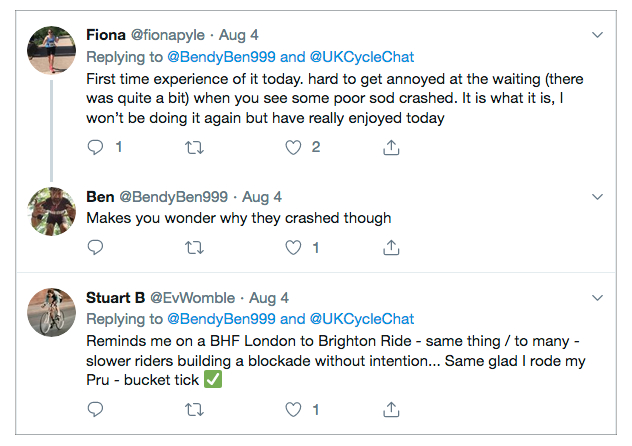Like Fiona's tweet with 2 likes
The image size is (632, 446).
(294, 147)
